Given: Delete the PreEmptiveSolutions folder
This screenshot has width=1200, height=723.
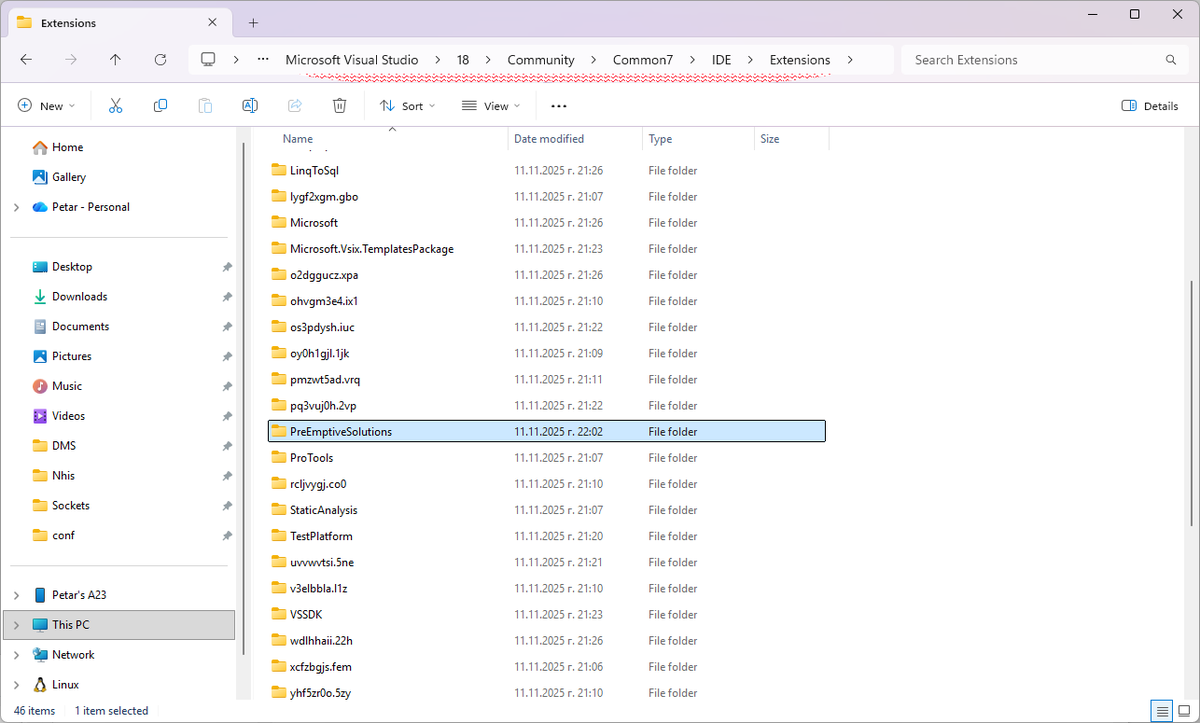Looking at the screenshot, I should pyautogui.click(x=339, y=105).
